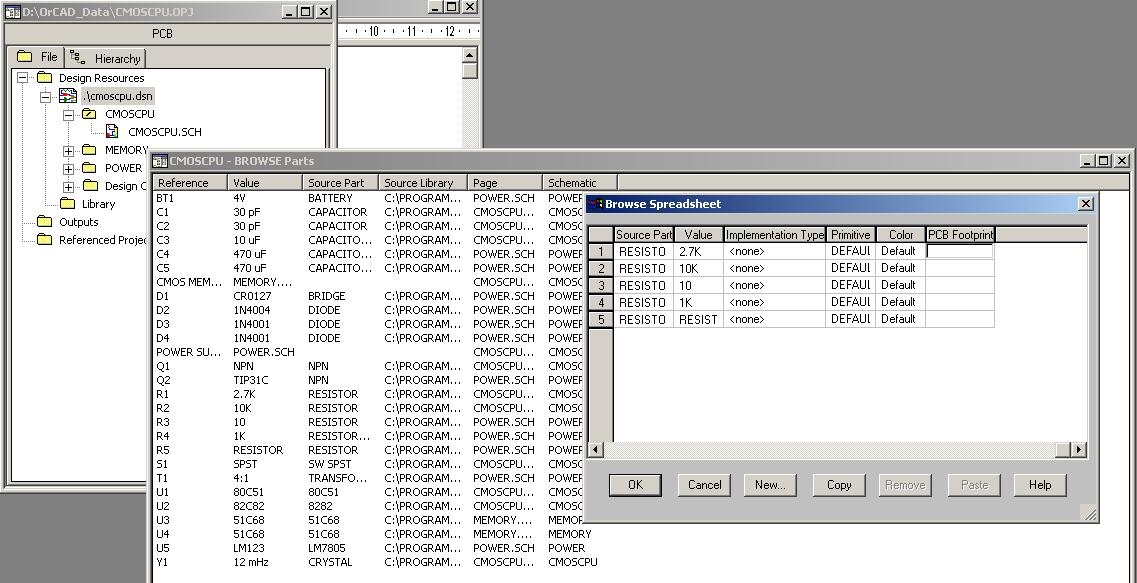Click the Value column header in Browse Parts

(x=265, y=183)
